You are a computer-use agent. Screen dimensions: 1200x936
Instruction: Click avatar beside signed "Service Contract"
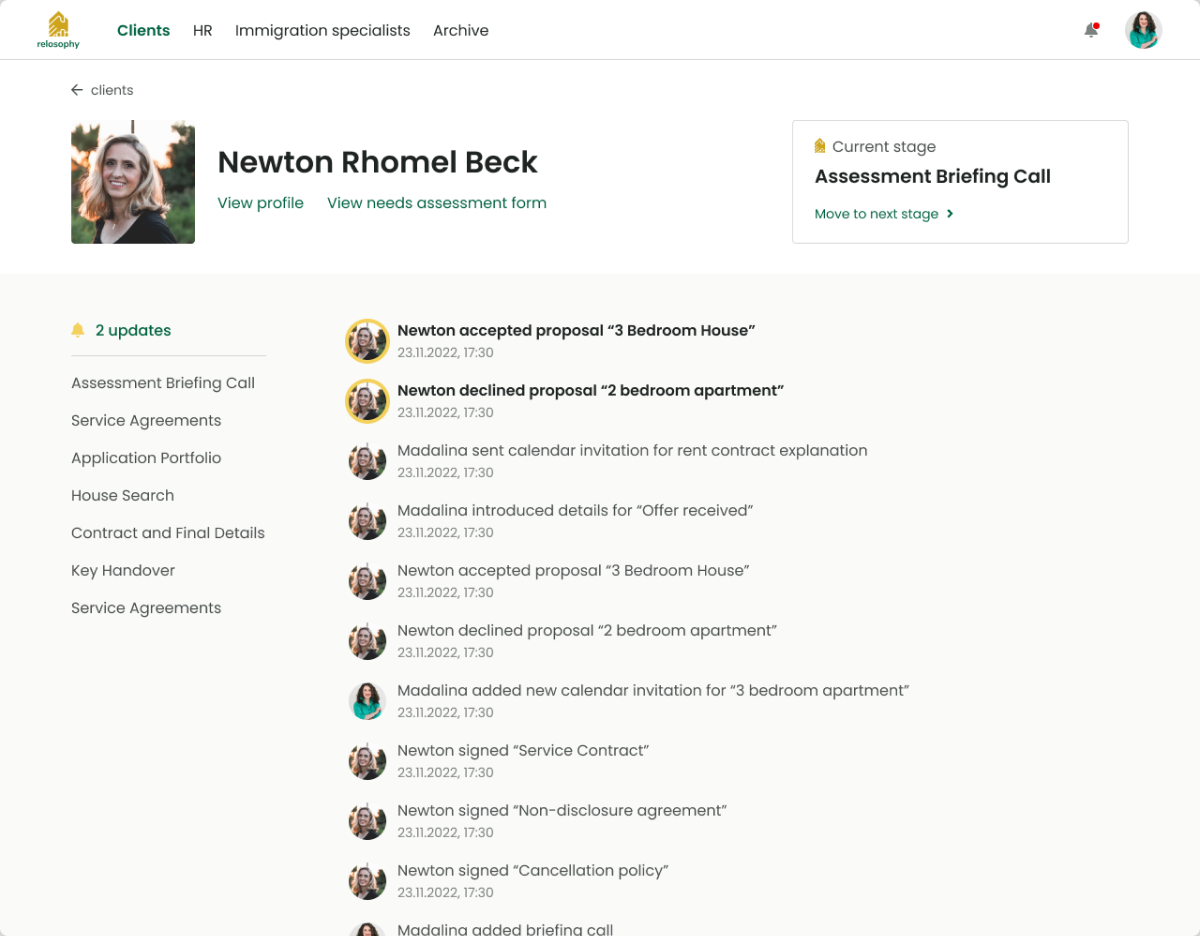click(x=367, y=761)
